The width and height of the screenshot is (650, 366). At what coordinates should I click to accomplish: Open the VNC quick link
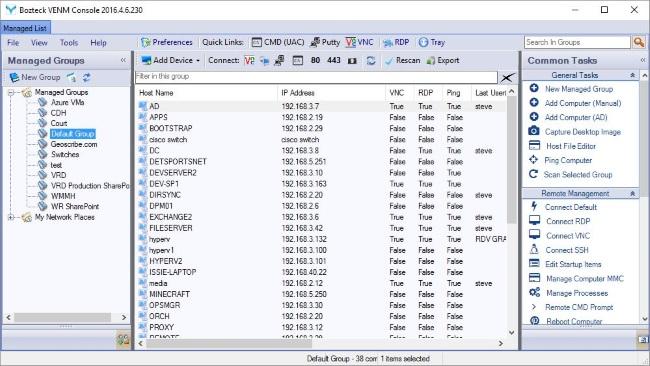pos(359,42)
